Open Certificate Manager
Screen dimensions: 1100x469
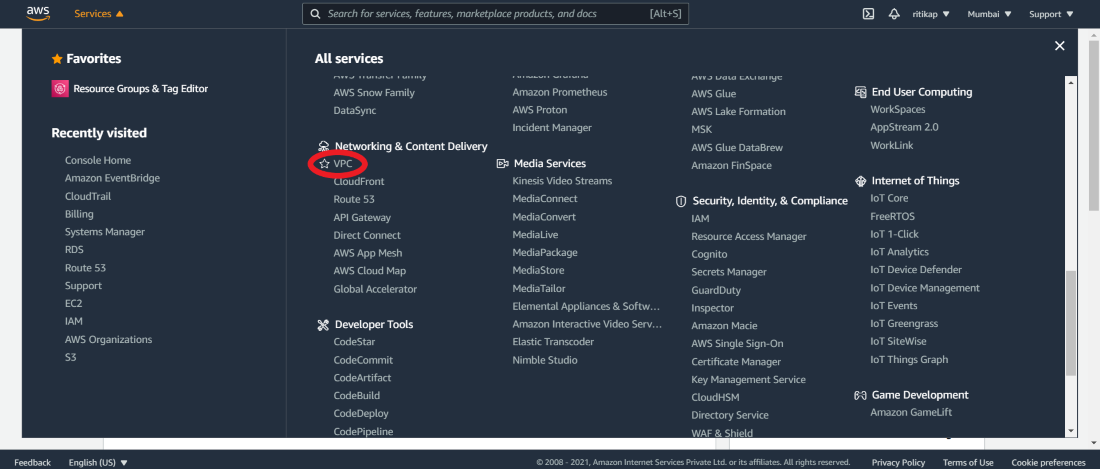pyautogui.click(x=736, y=362)
